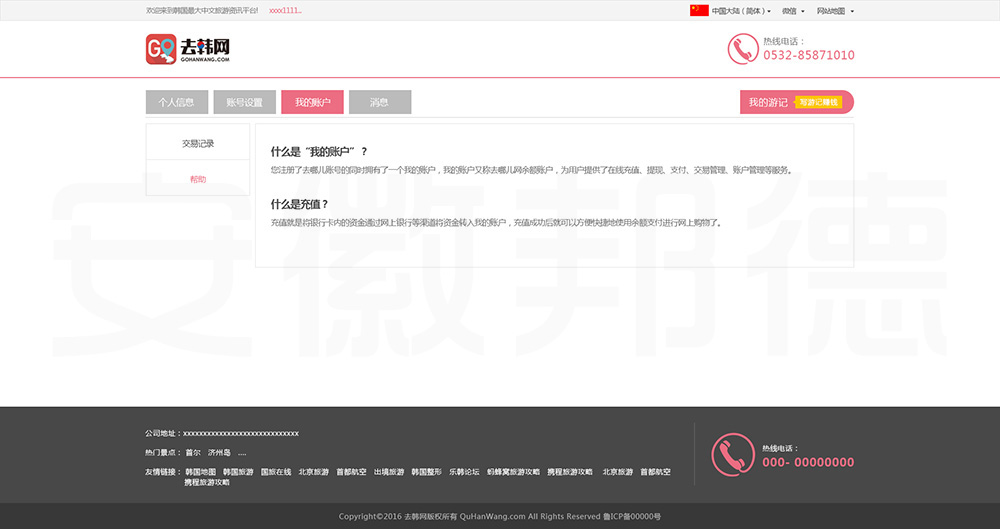Click the 韩国地图 friendly link

(200, 471)
